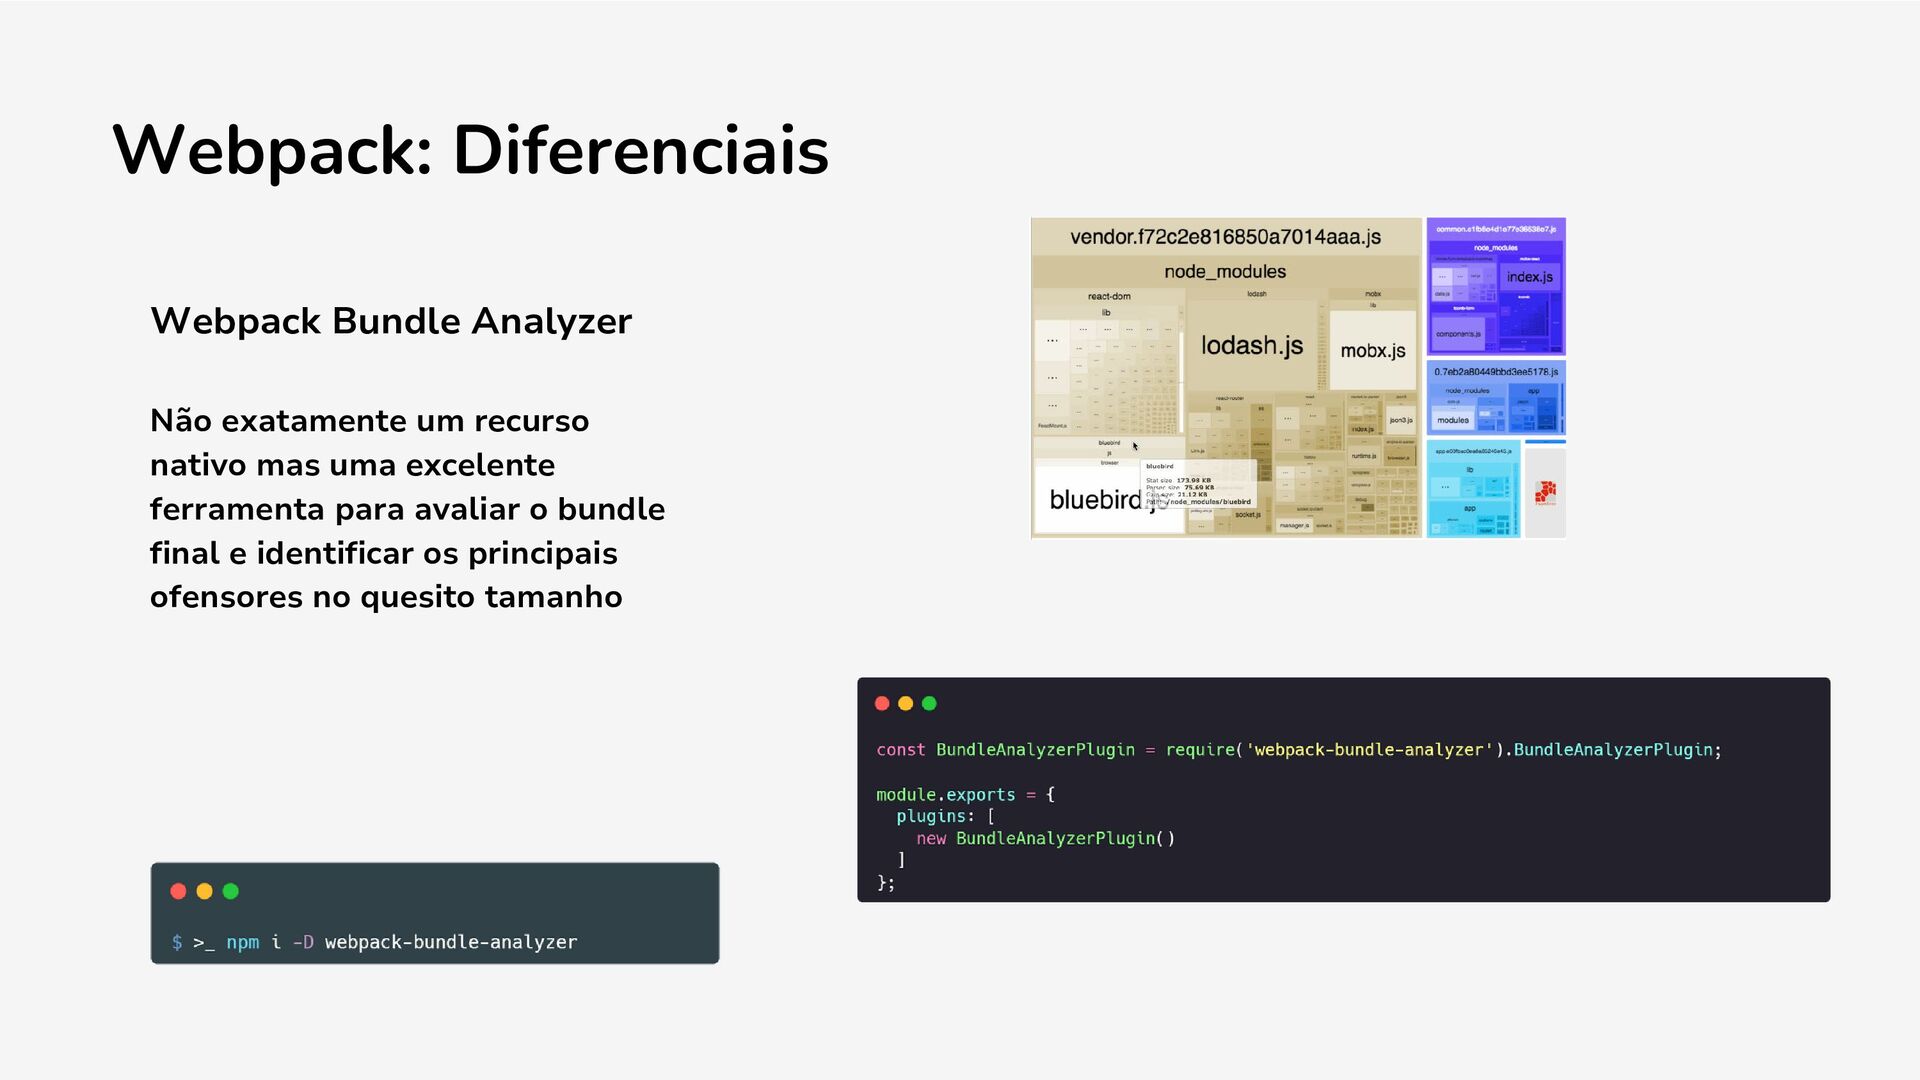Click the components.js block in the purple chunk
Image resolution: width=1920 pixels, height=1080 pixels.
coord(1458,334)
